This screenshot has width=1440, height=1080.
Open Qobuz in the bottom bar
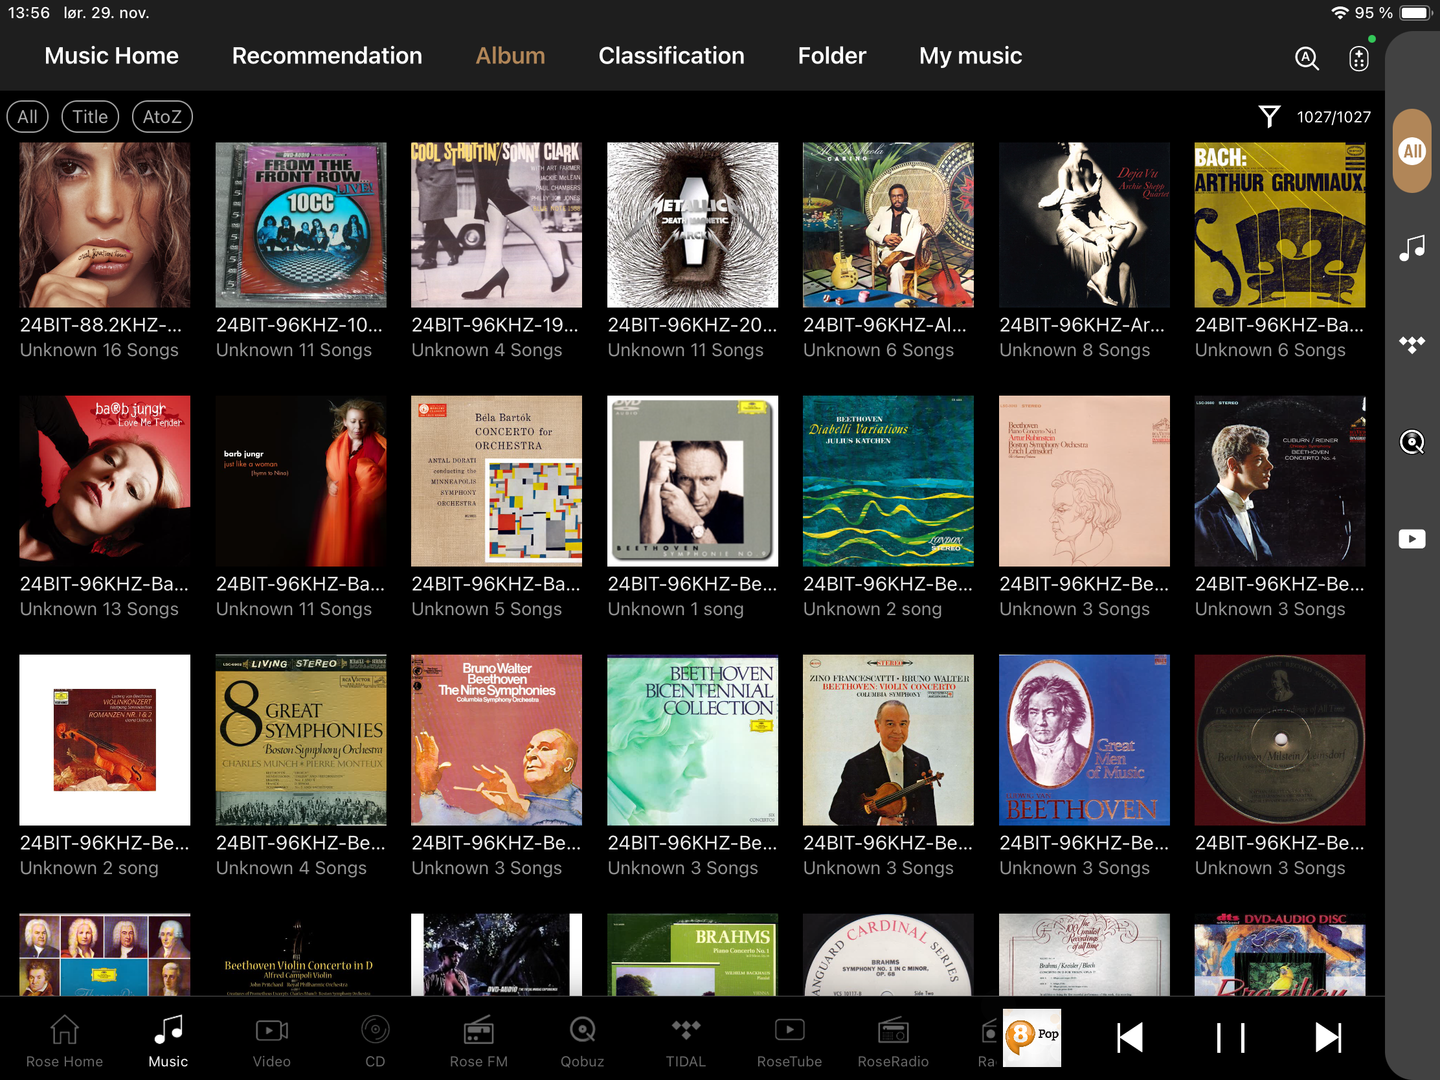click(x=582, y=1040)
